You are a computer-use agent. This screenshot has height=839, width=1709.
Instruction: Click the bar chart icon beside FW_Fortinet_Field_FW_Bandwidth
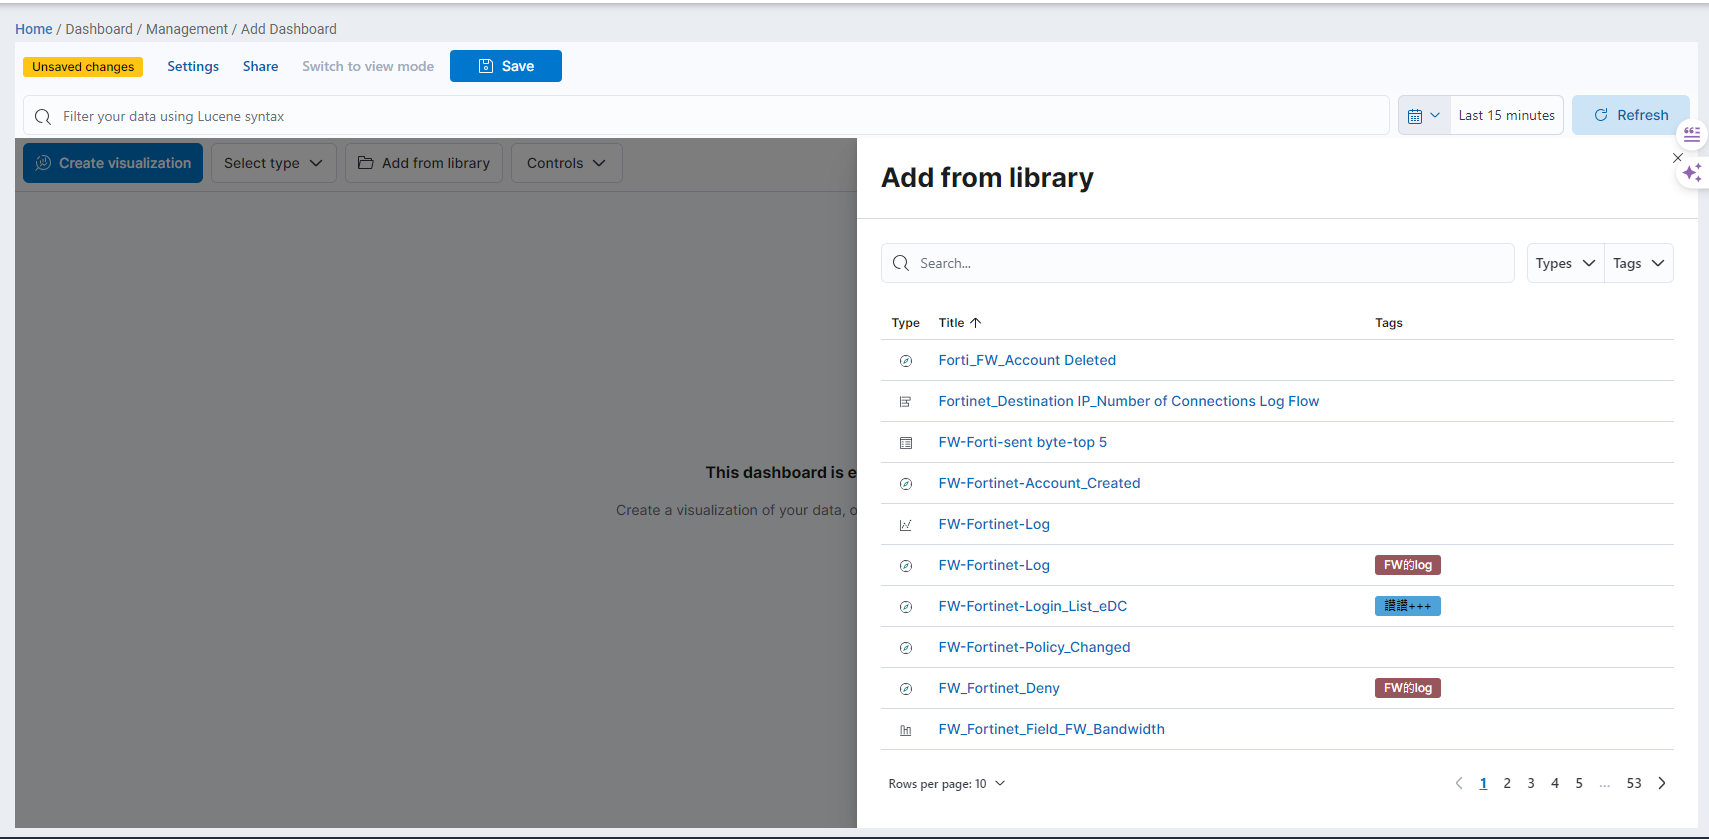click(906, 730)
